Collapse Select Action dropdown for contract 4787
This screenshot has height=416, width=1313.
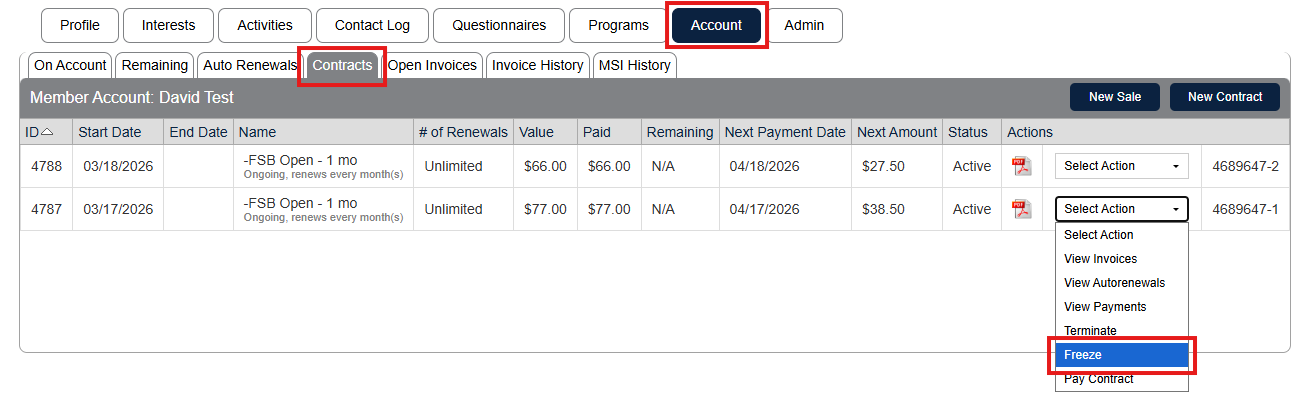click(1121, 209)
